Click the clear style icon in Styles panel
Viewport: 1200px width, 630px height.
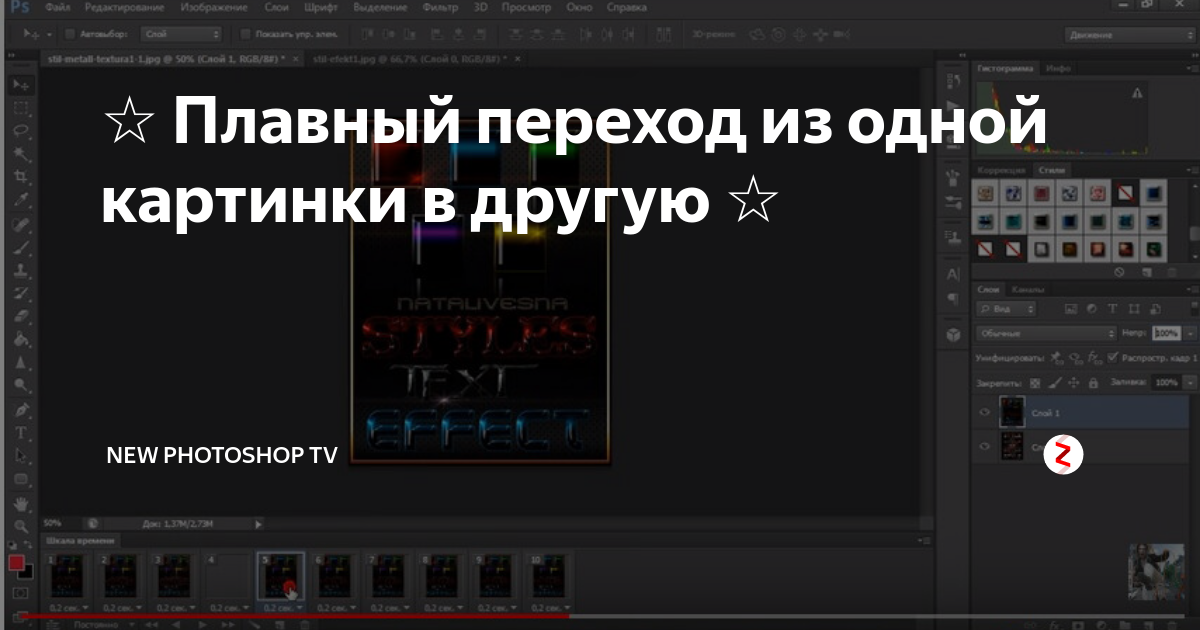[x=1119, y=272]
